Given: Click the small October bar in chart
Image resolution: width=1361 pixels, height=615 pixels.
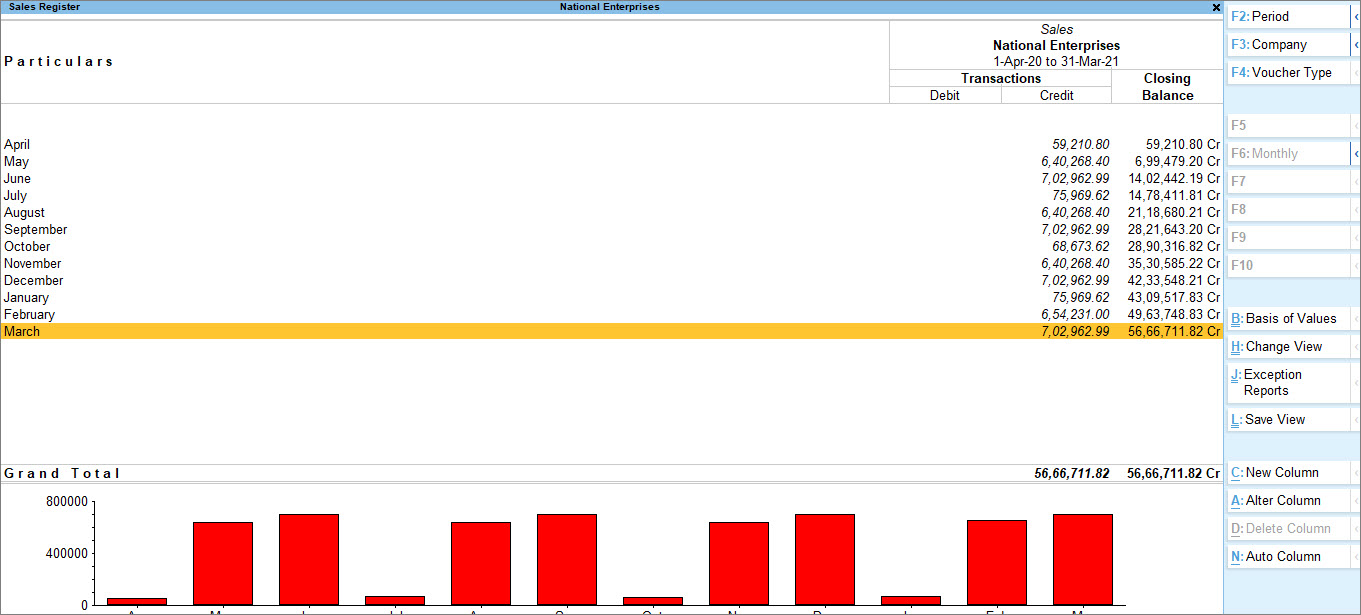Looking at the screenshot, I should 653,601.
